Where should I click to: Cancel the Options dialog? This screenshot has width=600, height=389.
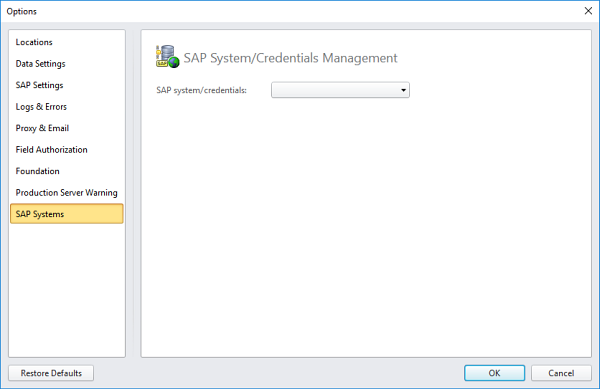(561, 373)
